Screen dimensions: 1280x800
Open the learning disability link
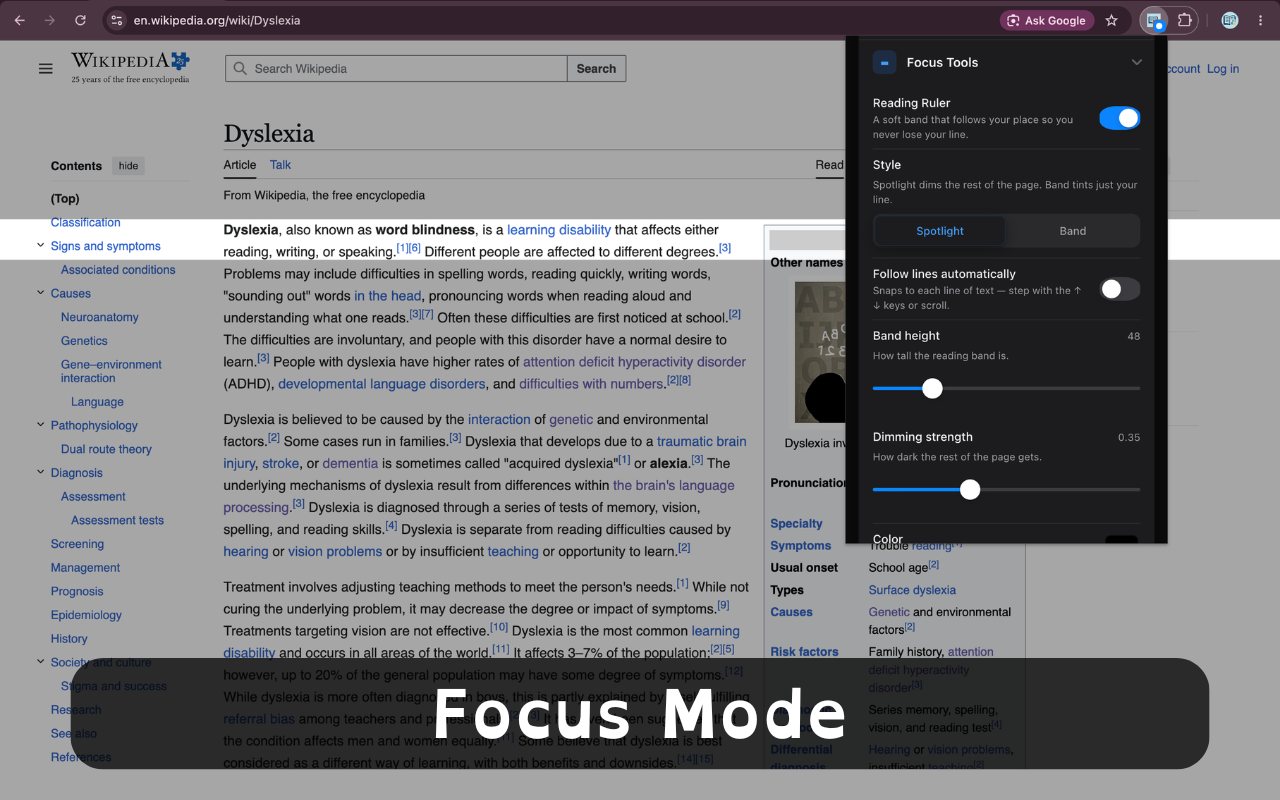pos(559,230)
